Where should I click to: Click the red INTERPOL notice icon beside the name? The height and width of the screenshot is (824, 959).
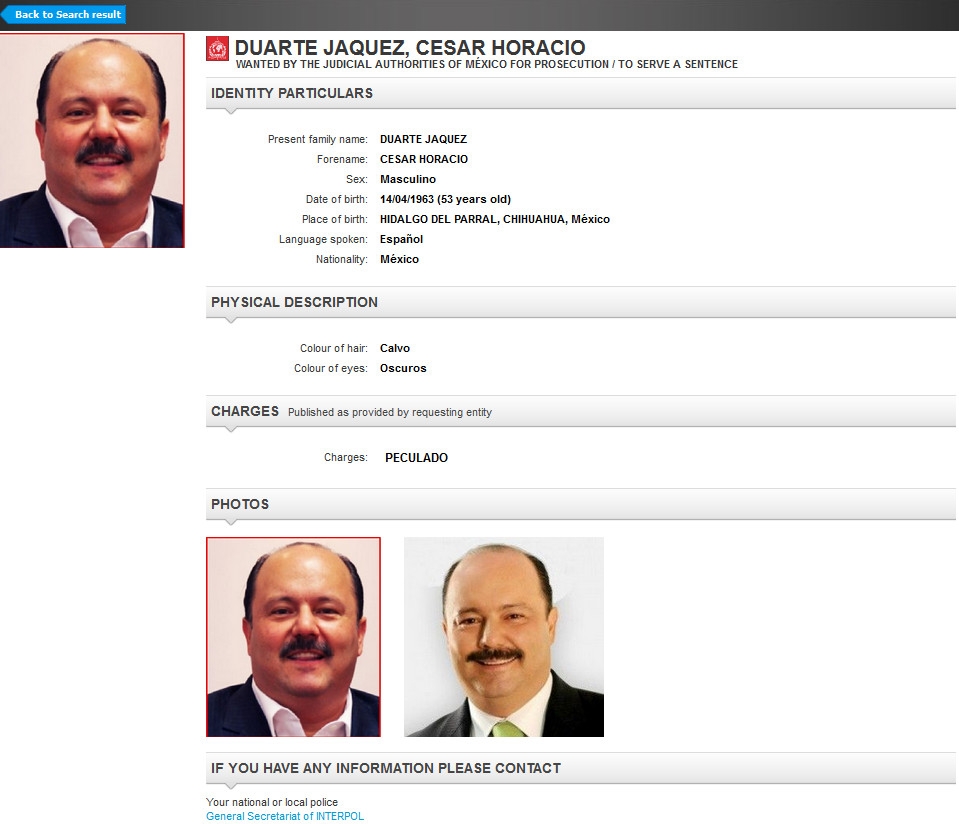tap(217, 49)
